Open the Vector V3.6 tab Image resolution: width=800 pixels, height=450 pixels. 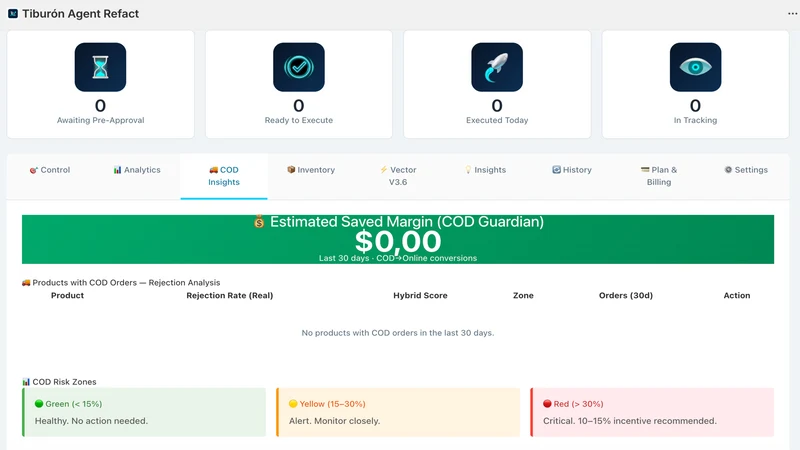[x=398, y=176]
